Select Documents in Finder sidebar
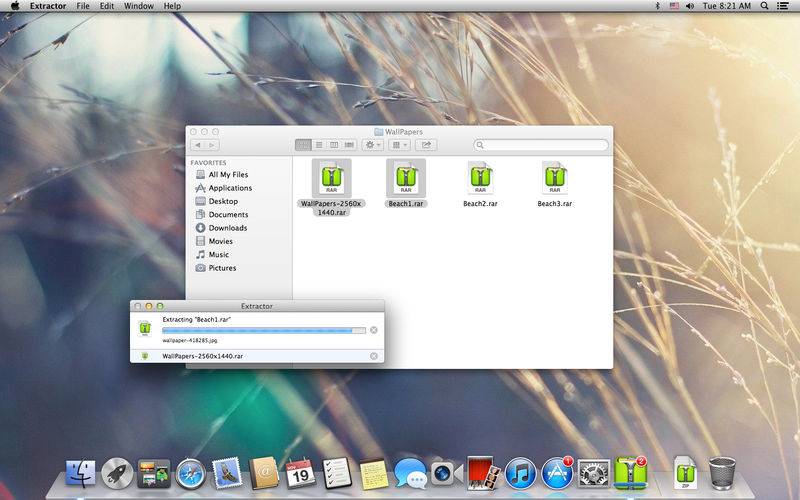Viewport: 800px width, 500px height. click(222, 214)
